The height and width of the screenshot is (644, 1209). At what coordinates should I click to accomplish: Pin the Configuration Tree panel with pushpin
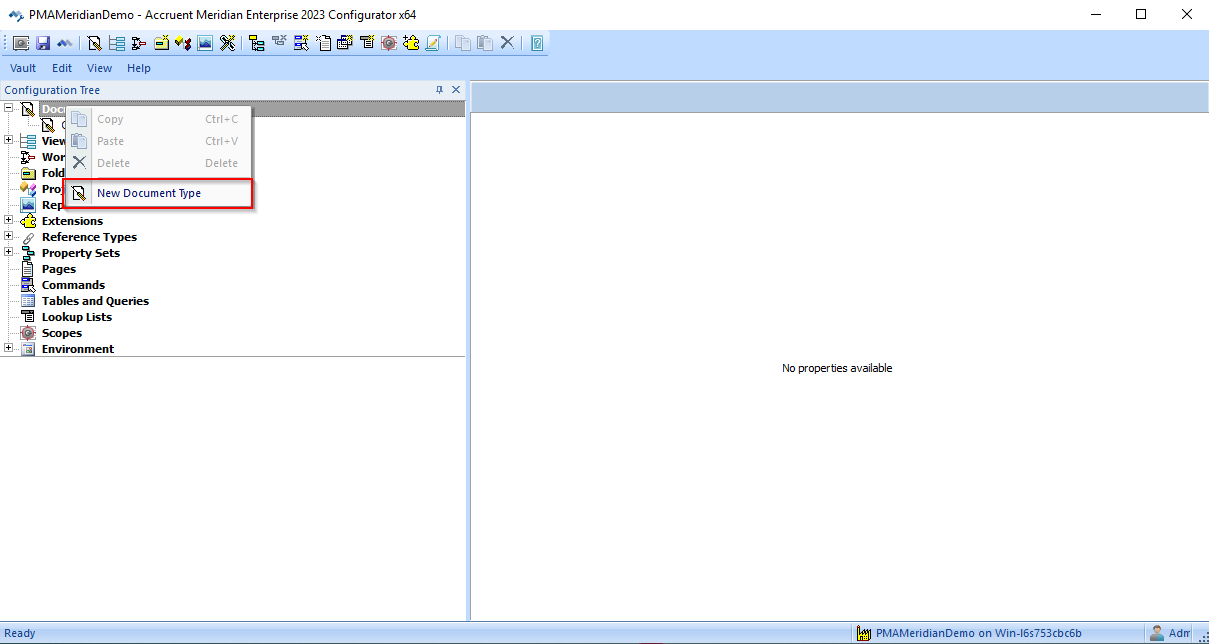pos(440,90)
